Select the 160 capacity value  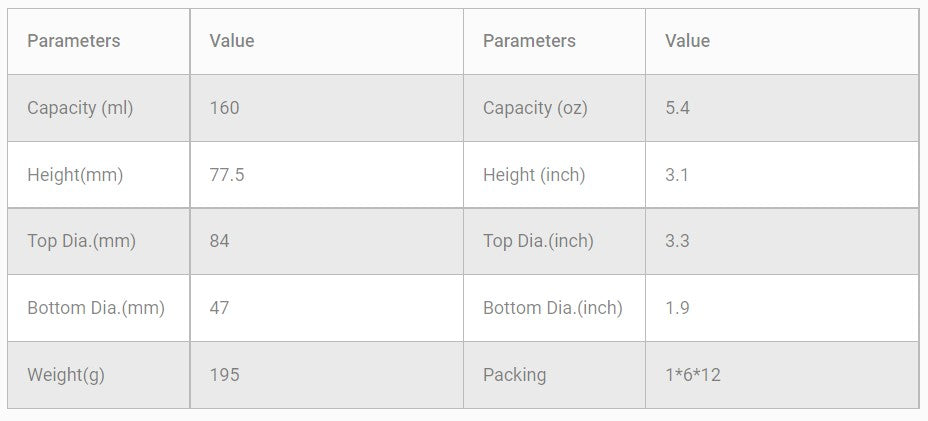click(x=225, y=108)
